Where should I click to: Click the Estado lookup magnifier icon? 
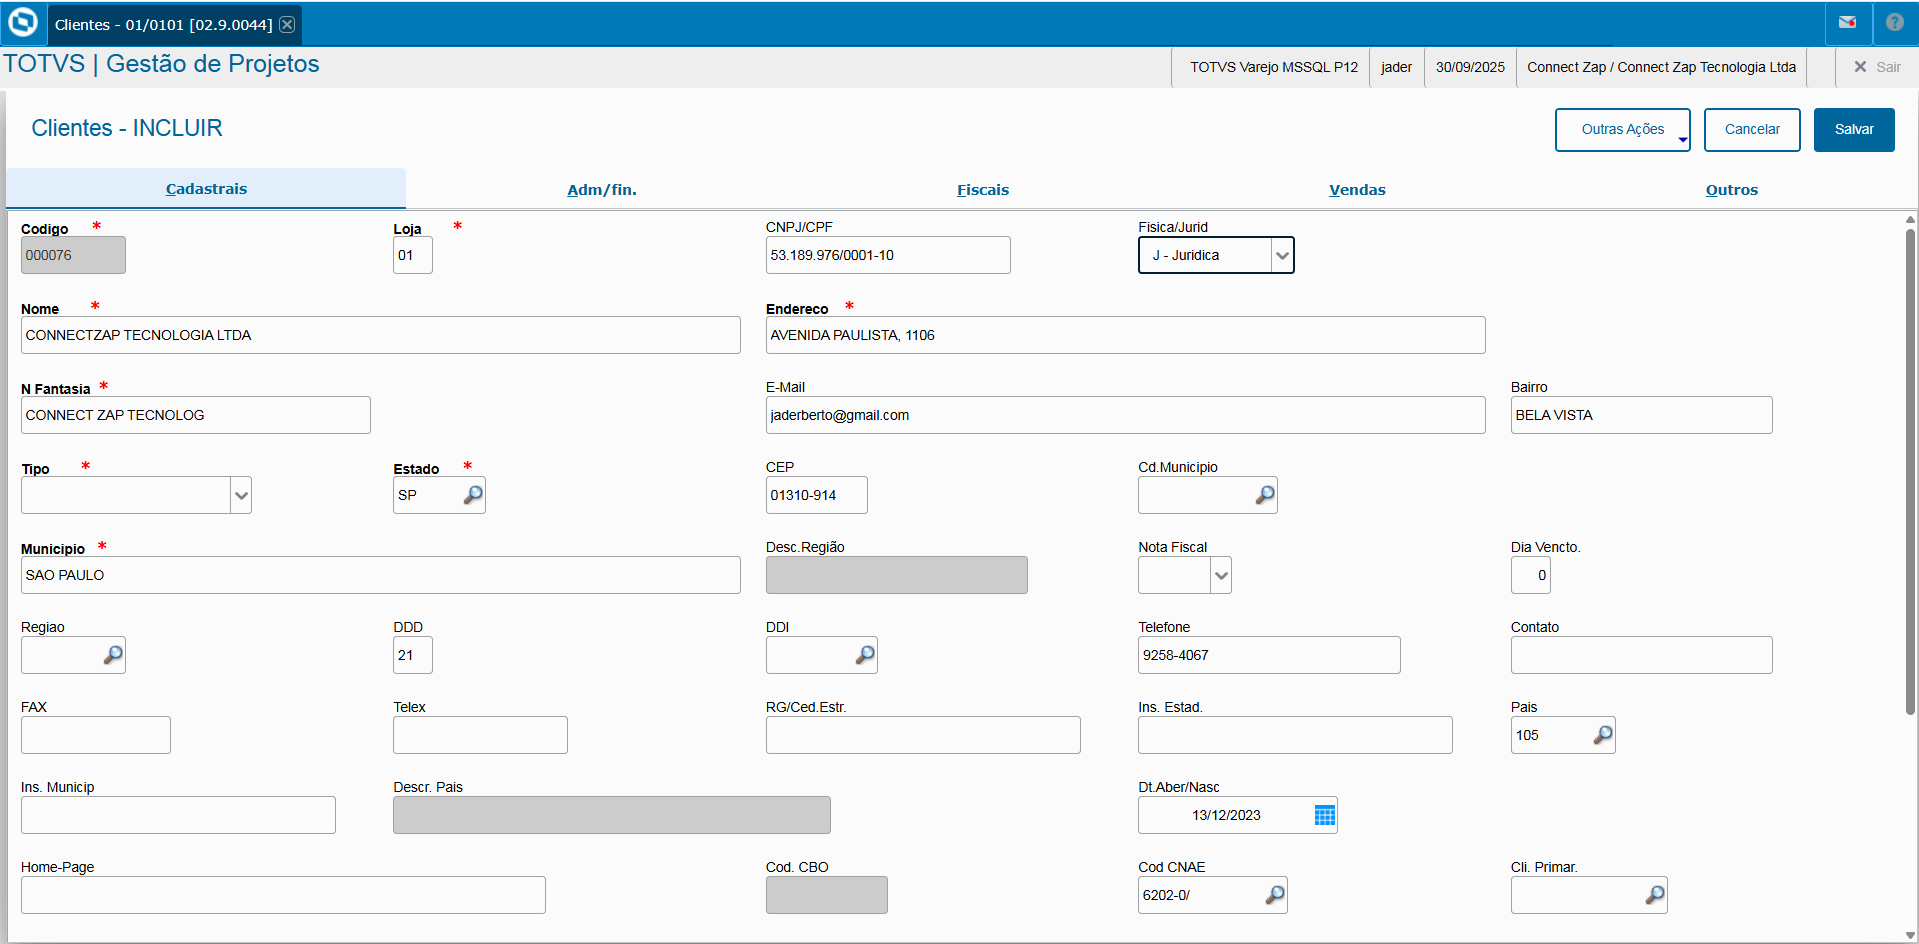click(x=473, y=495)
